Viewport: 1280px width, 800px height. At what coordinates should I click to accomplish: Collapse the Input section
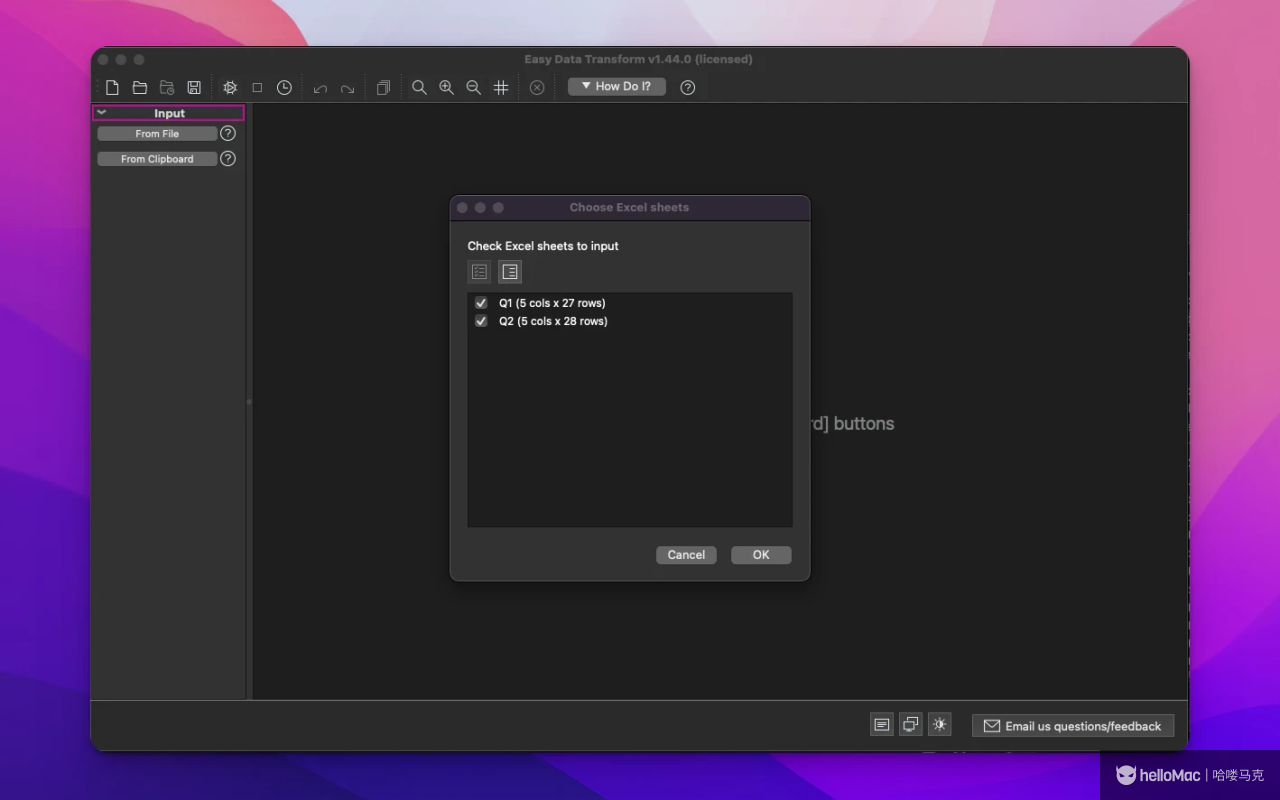click(101, 113)
